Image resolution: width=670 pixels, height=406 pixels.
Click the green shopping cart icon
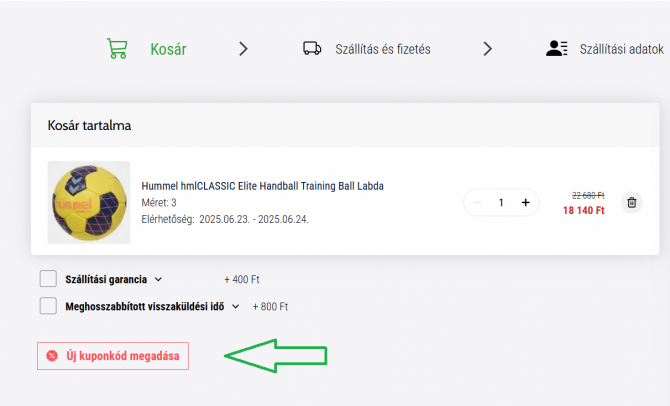pyautogui.click(x=117, y=49)
